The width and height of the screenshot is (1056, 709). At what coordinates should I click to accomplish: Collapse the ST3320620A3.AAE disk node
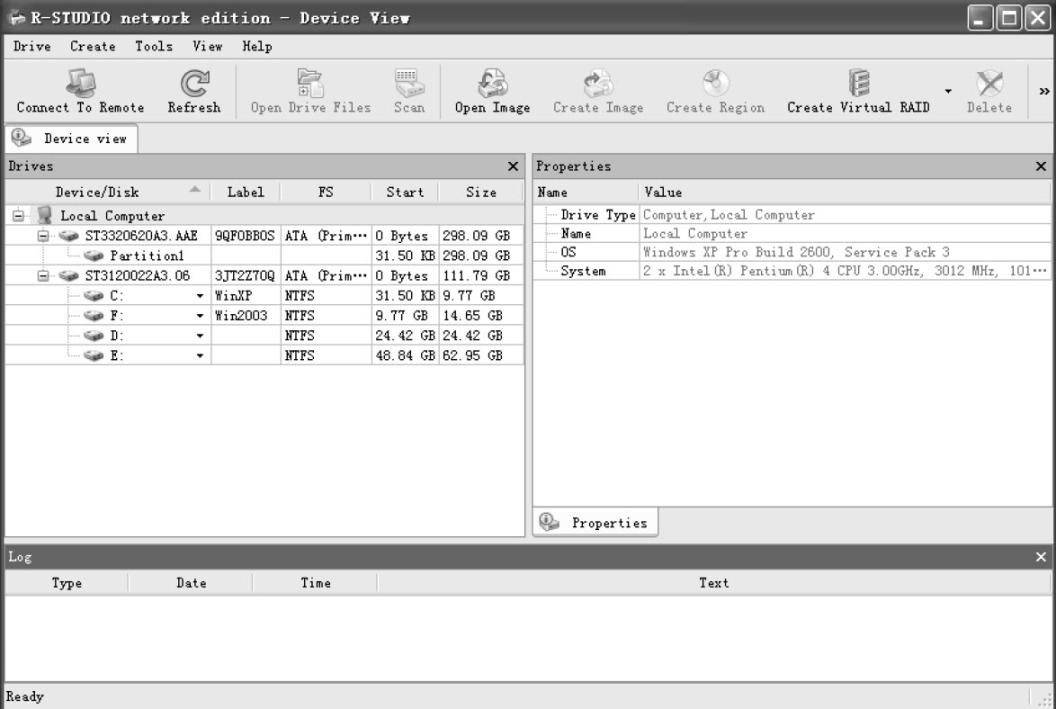(42, 236)
